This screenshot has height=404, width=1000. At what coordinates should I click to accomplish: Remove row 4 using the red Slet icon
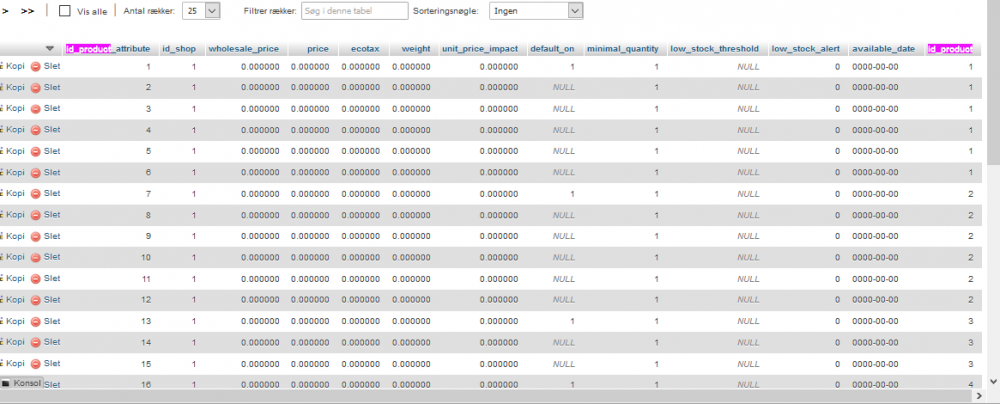click(x=36, y=130)
